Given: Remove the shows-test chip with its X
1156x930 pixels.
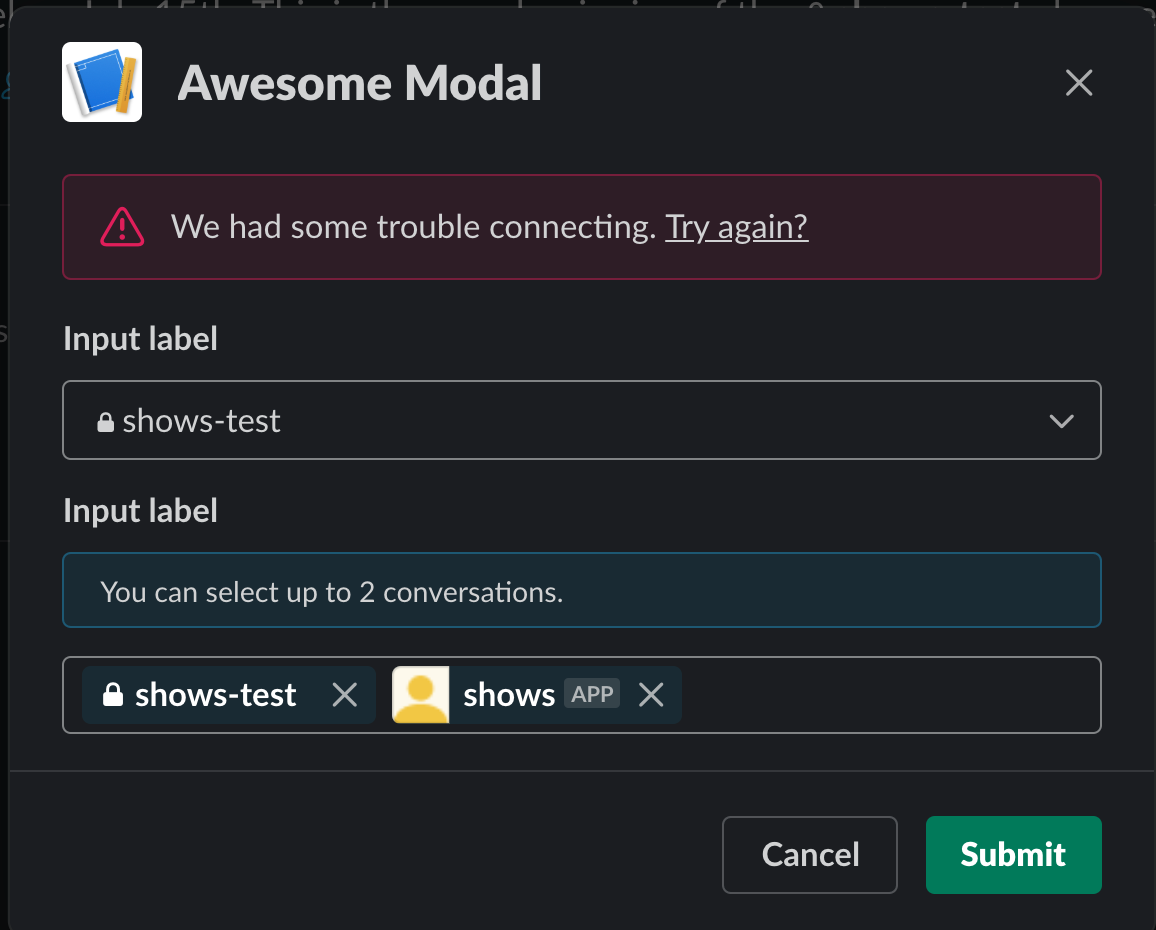Looking at the screenshot, I should (344, 695).
